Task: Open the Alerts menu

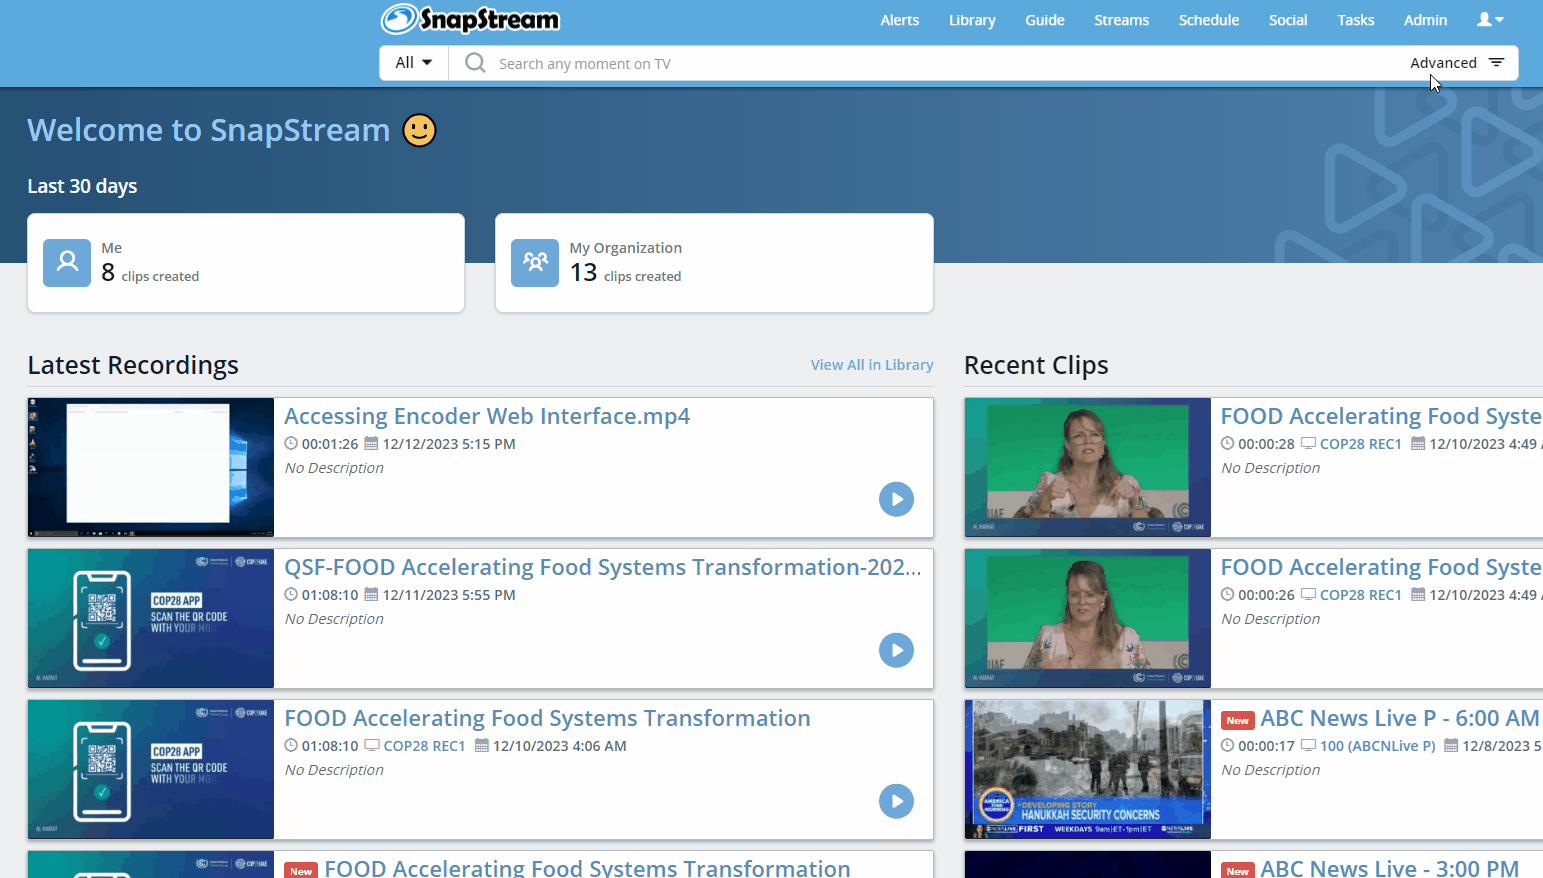Action: pos(899,20)
